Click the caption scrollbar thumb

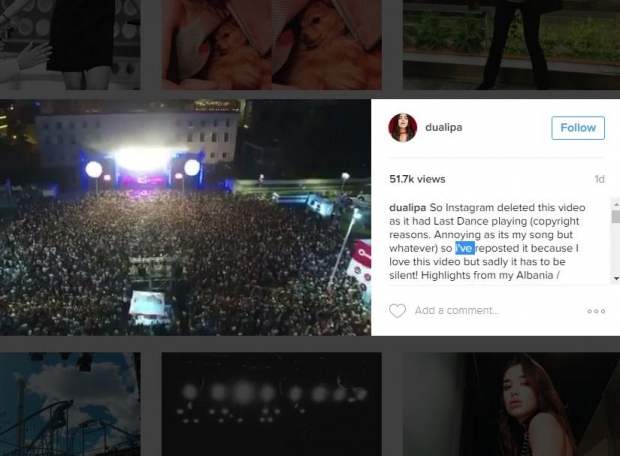[616, 216]
